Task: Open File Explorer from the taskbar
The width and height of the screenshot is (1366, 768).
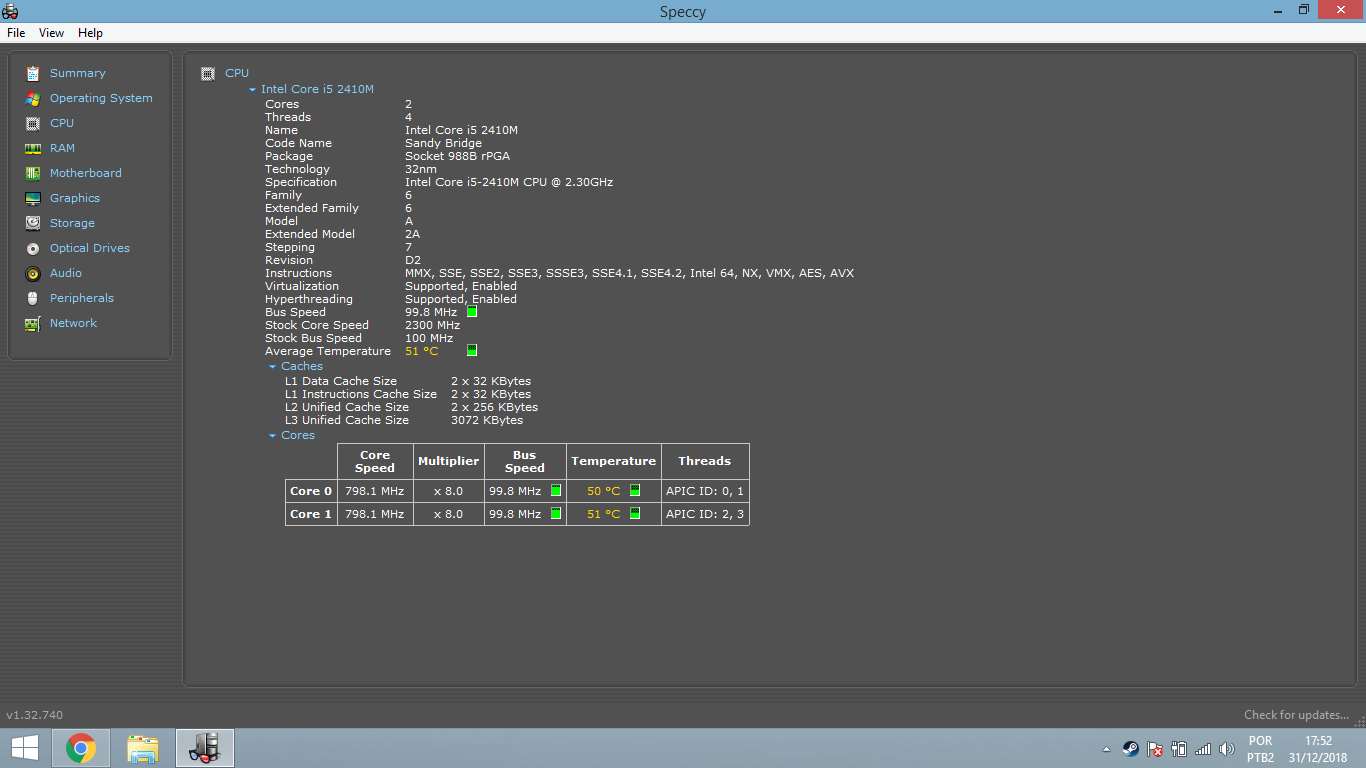Action: point(143,748)
